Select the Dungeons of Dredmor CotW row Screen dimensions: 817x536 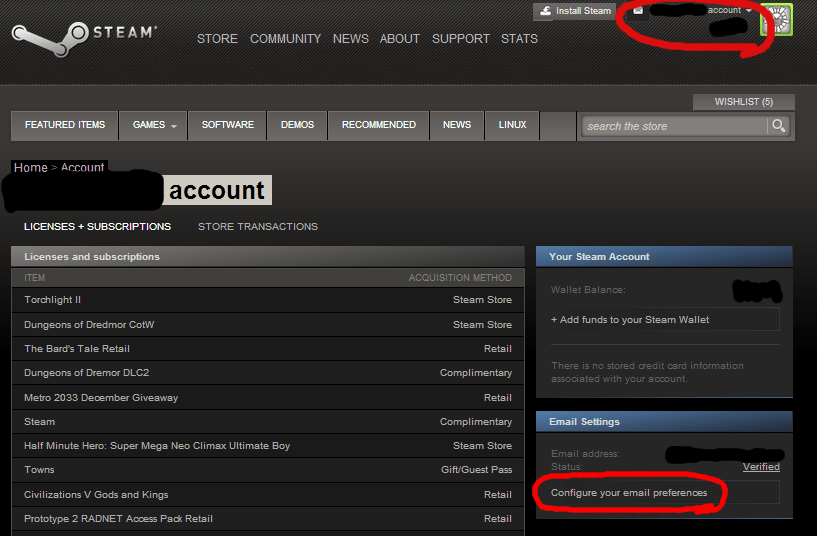pos(268,325)
